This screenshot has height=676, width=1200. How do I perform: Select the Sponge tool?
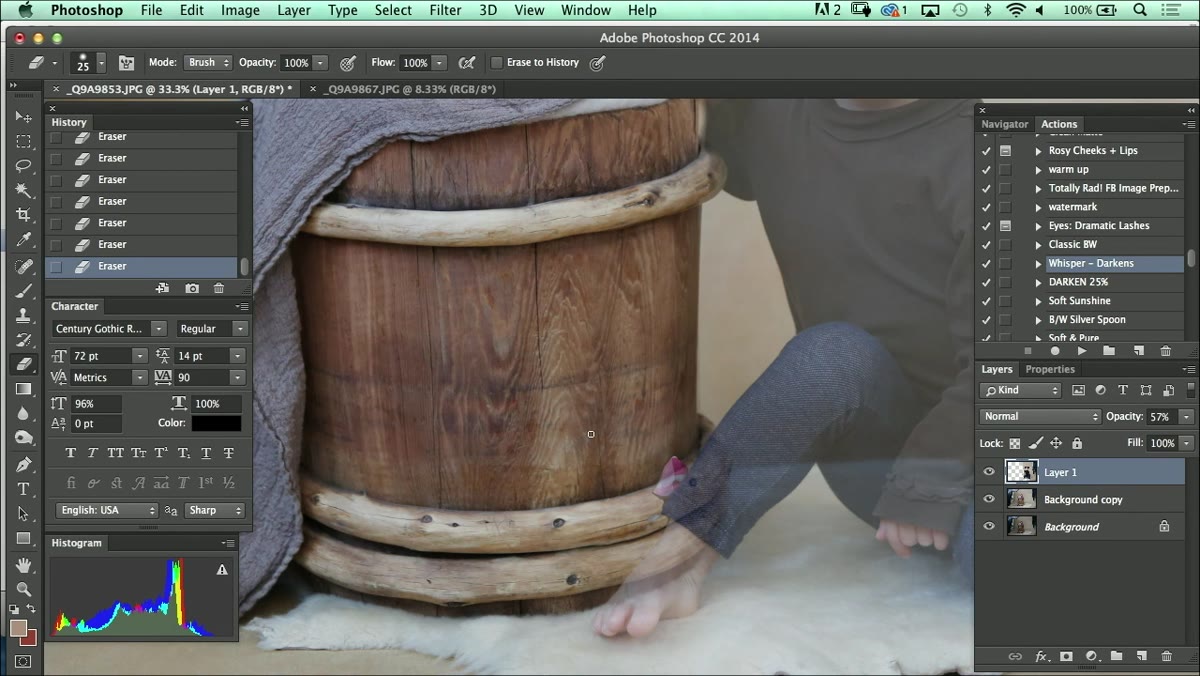click(x=24, y=438)
